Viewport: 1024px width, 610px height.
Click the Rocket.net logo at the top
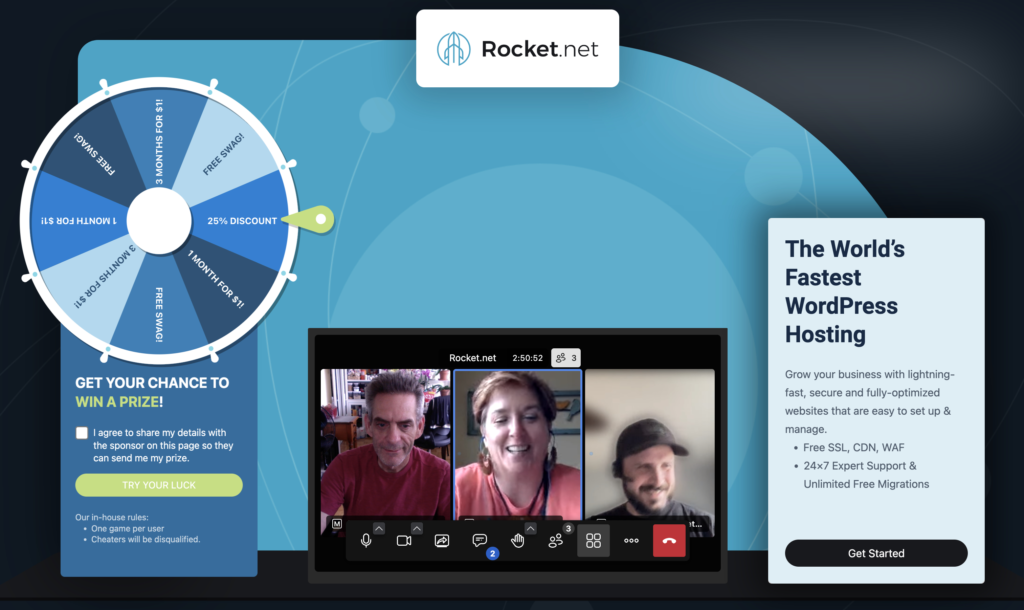(518, 48)
